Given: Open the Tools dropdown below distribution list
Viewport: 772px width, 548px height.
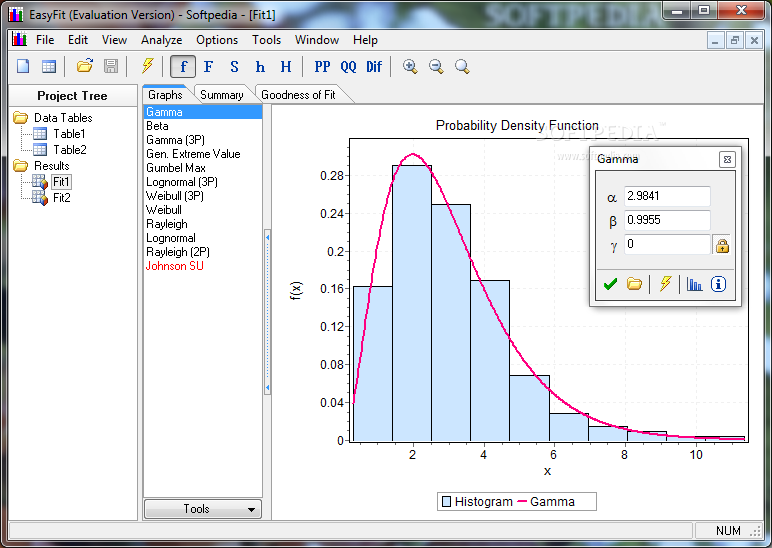Looking at the screenshot, I should (x=202, y=509).
